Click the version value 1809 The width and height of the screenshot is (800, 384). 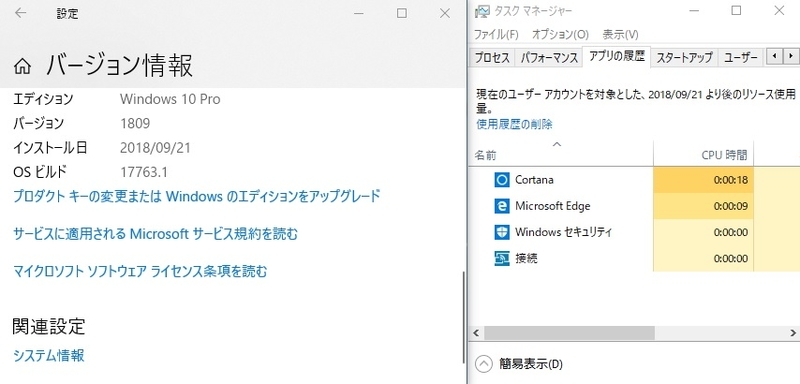[x=135, y=123]
